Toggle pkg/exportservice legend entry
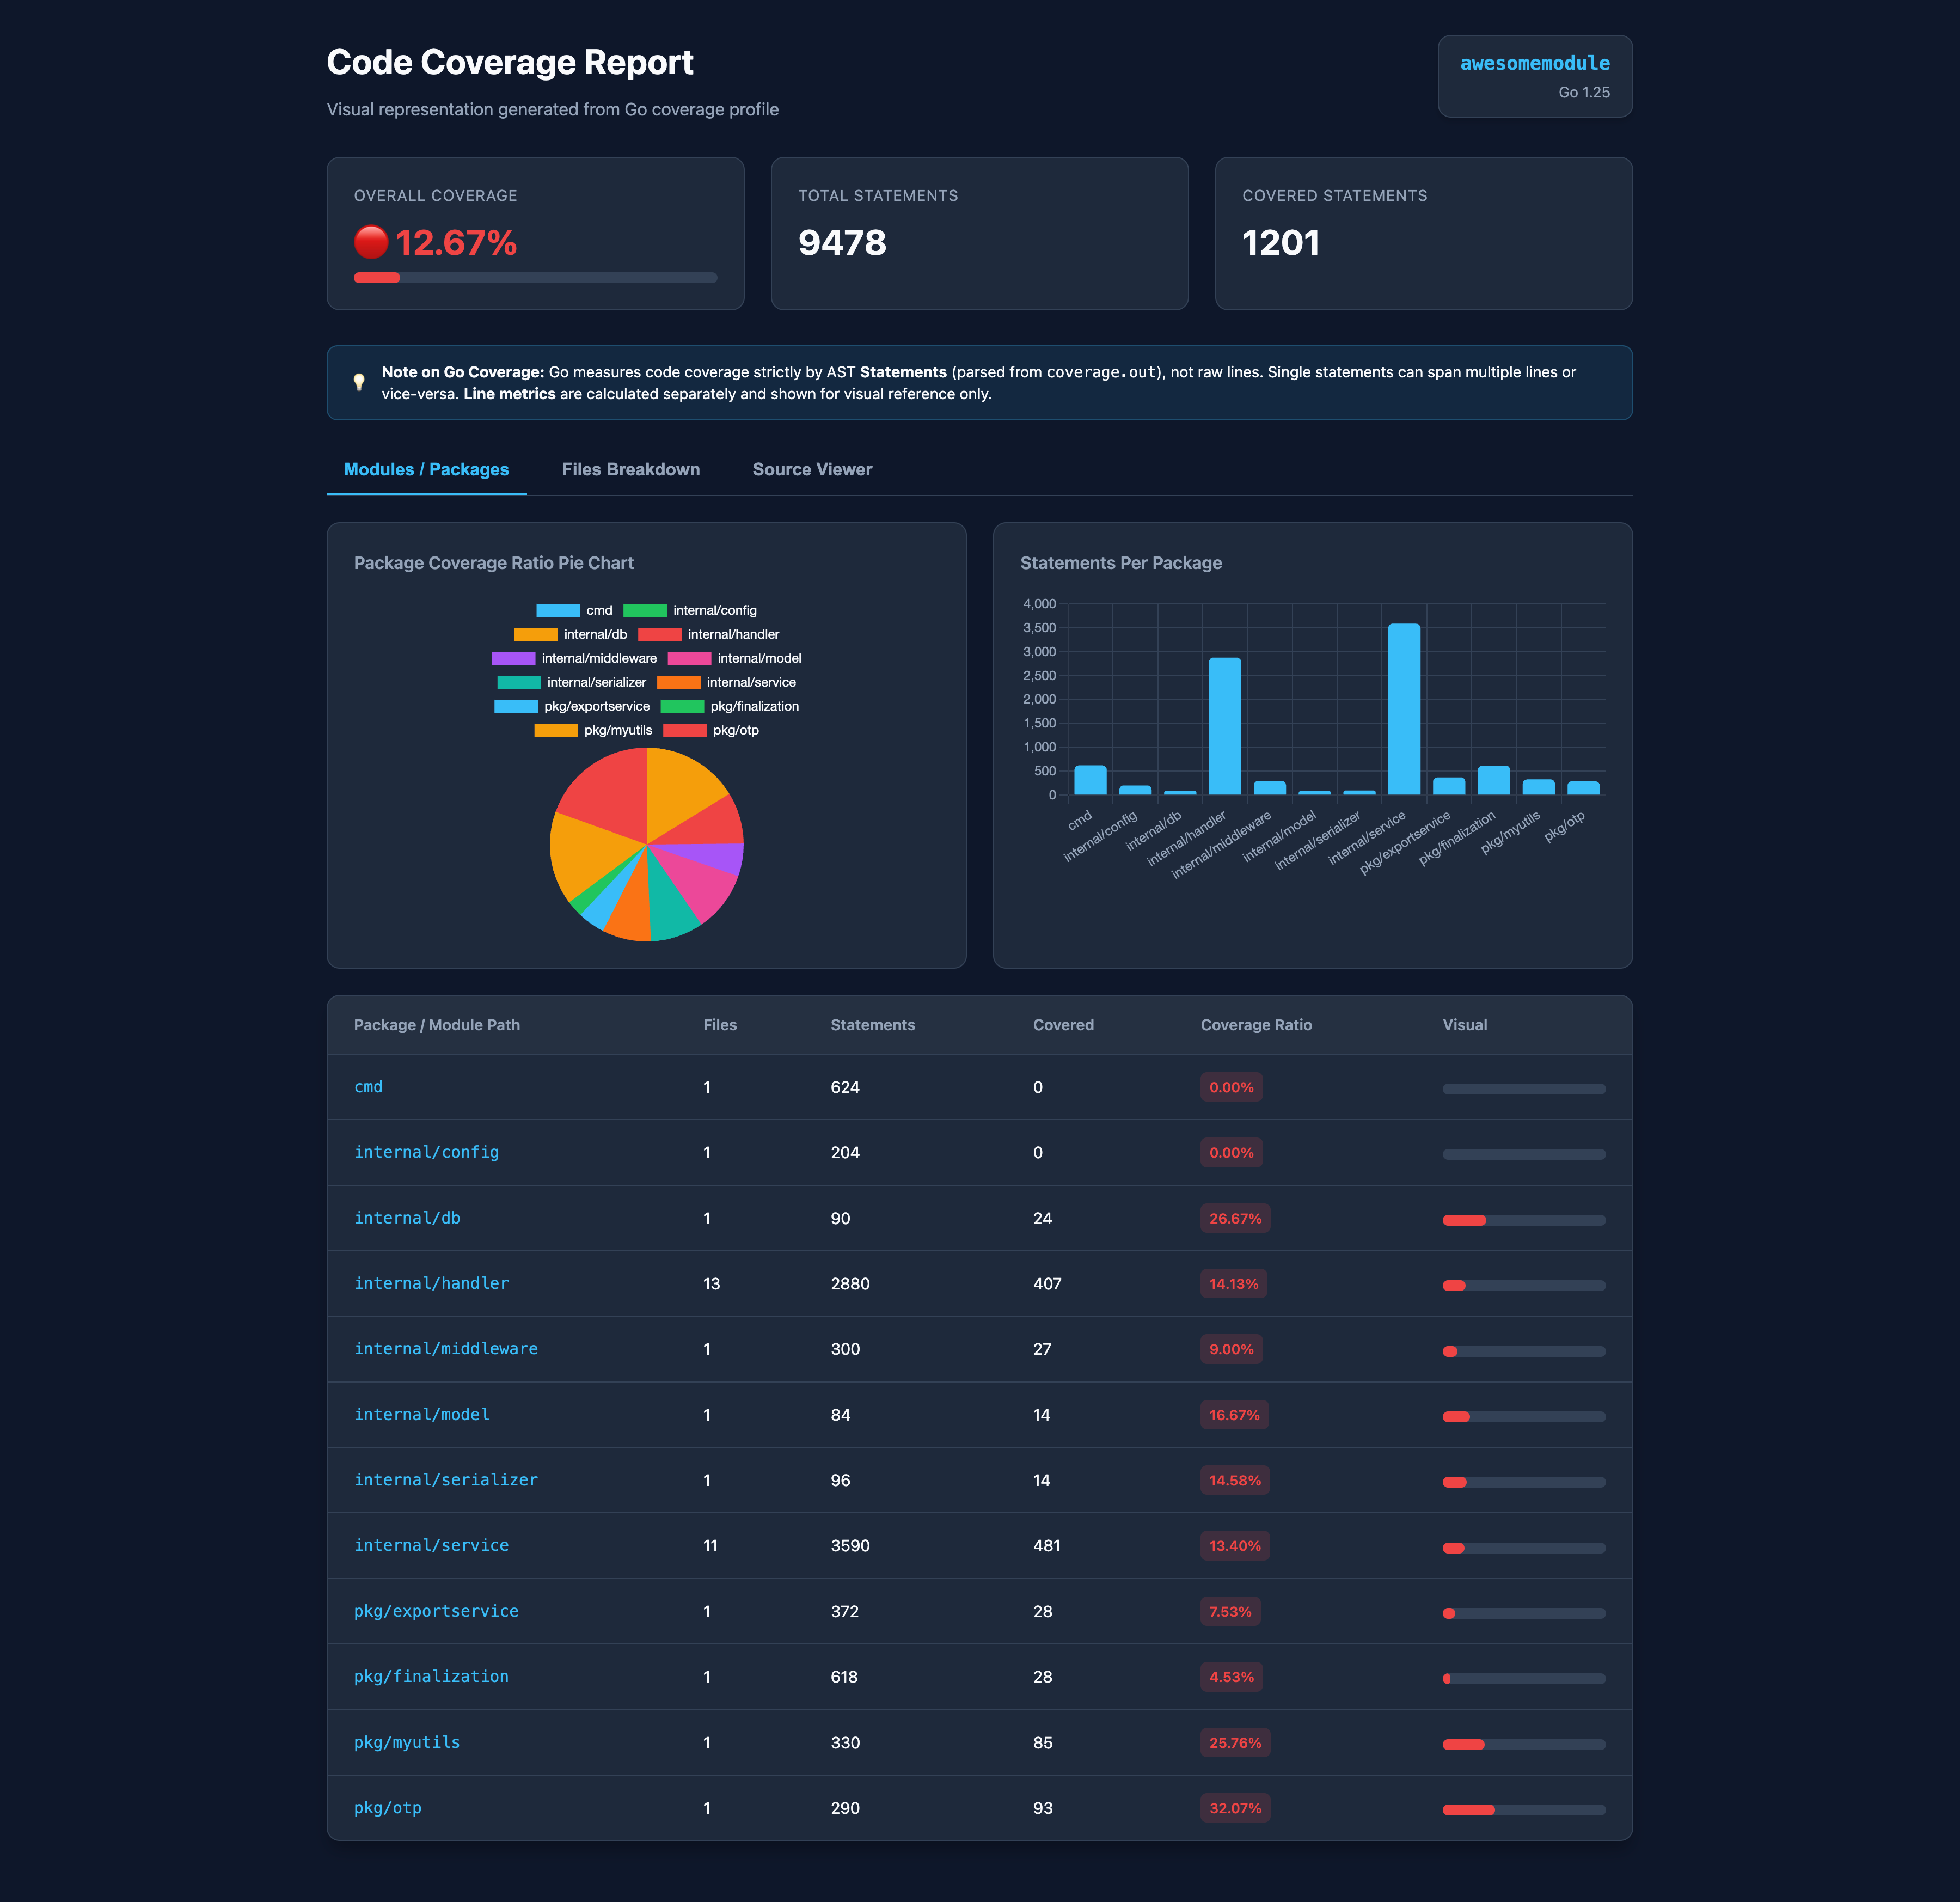Image resolution: width=1960 pixels, height=1902 pixels. (x=572, y=706)
